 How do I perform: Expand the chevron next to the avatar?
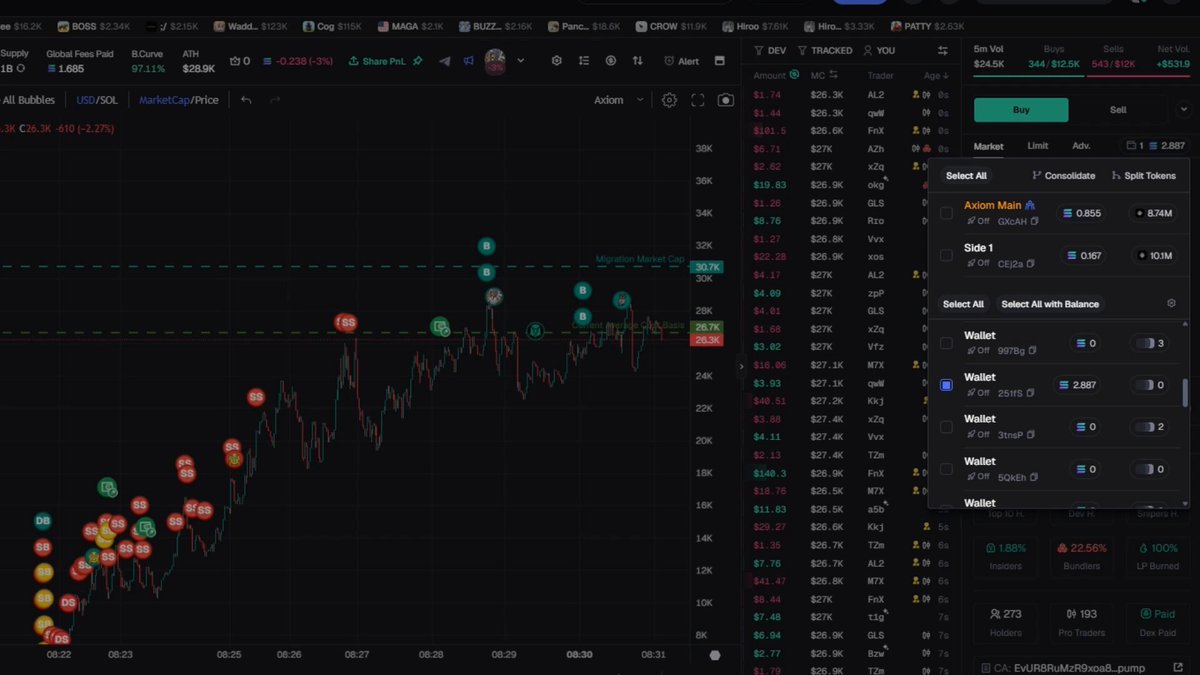[x=520, y=61]
